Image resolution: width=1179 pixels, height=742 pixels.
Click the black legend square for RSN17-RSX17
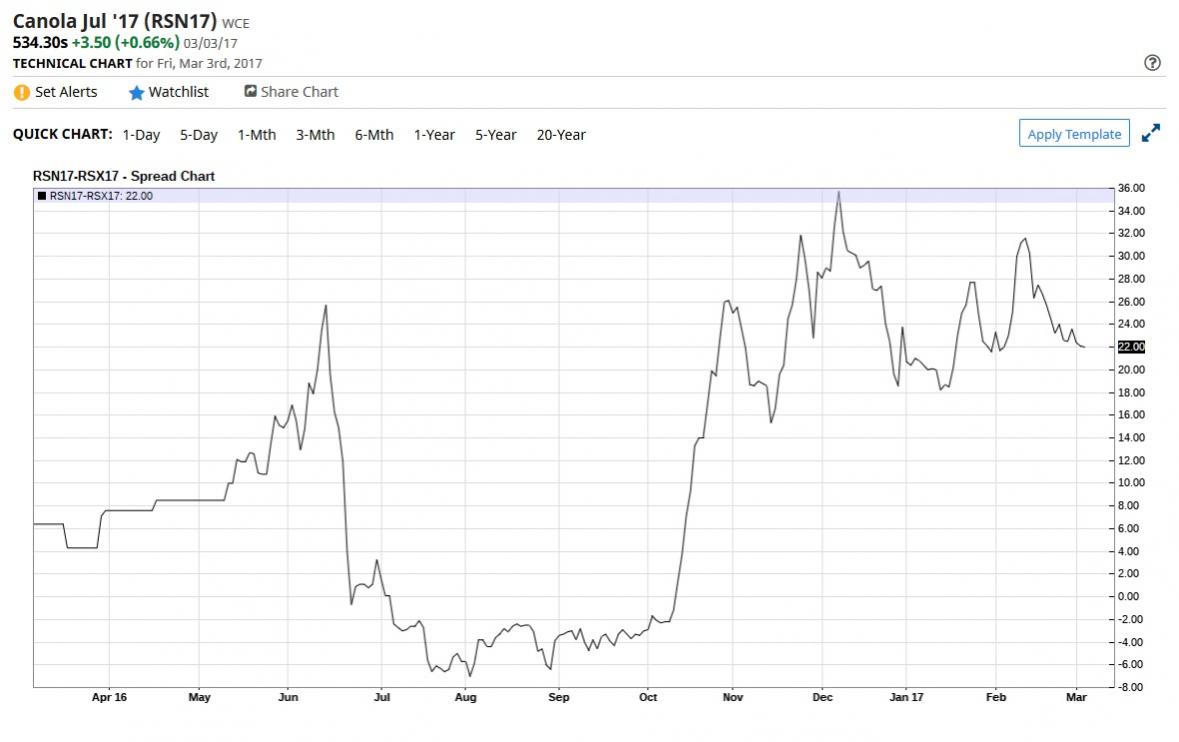(x=41, y=196)
